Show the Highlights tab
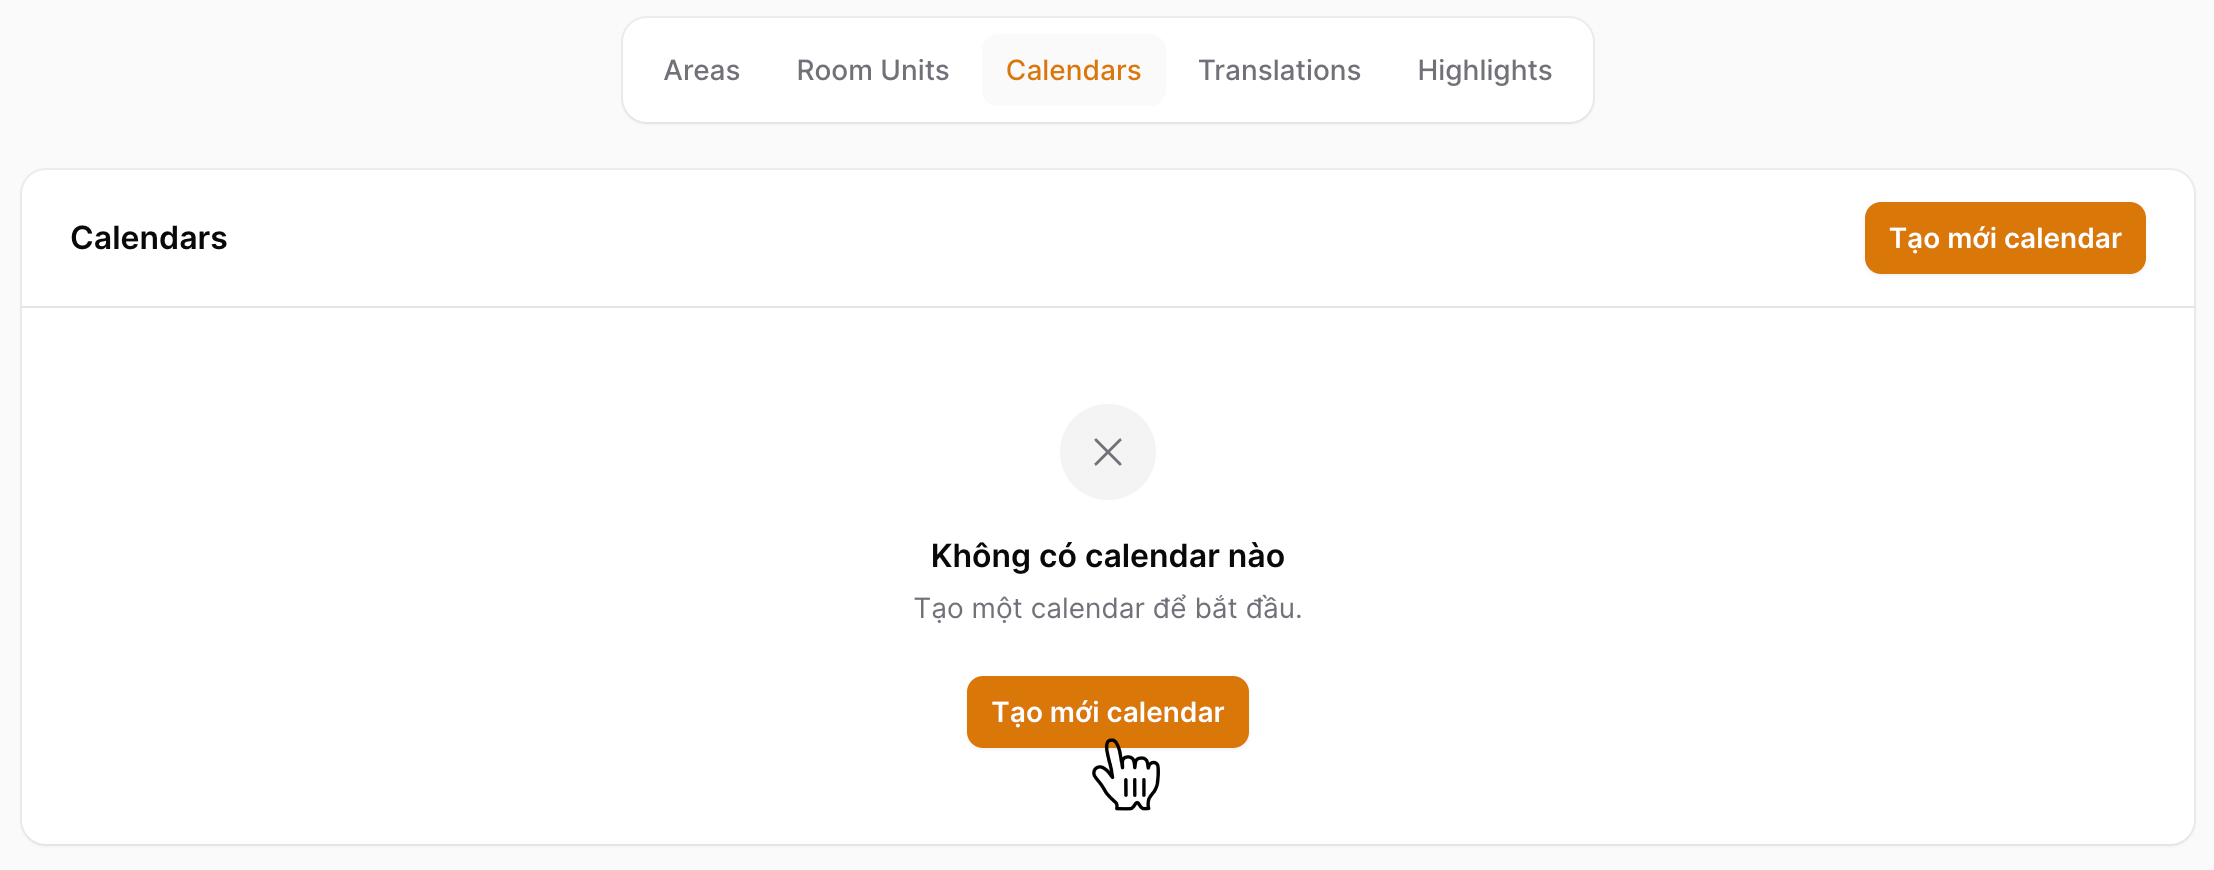Image resolution: width=2214 pixels, height=870 pixels. (x=1484, y=70)
